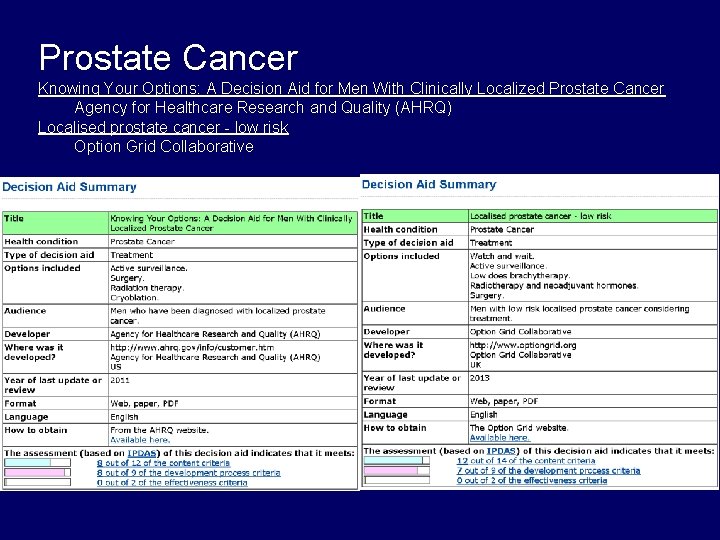Click left pink development process progress bar
Image resolution: width=720 pixels, height=540 pixels.
[38, 472]
